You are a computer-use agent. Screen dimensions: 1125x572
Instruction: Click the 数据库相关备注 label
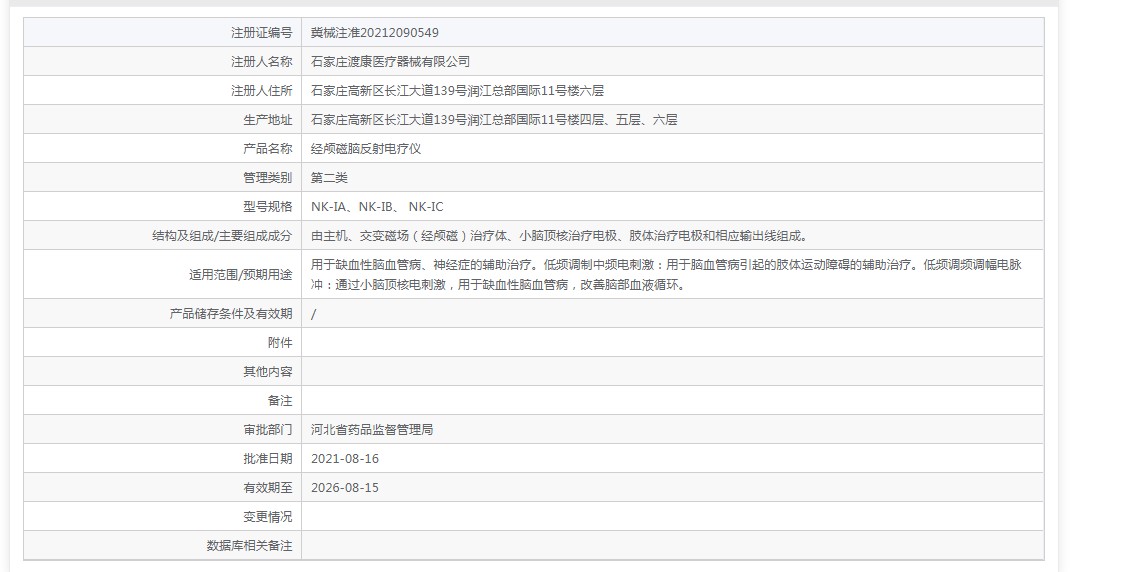coord(249,545)
